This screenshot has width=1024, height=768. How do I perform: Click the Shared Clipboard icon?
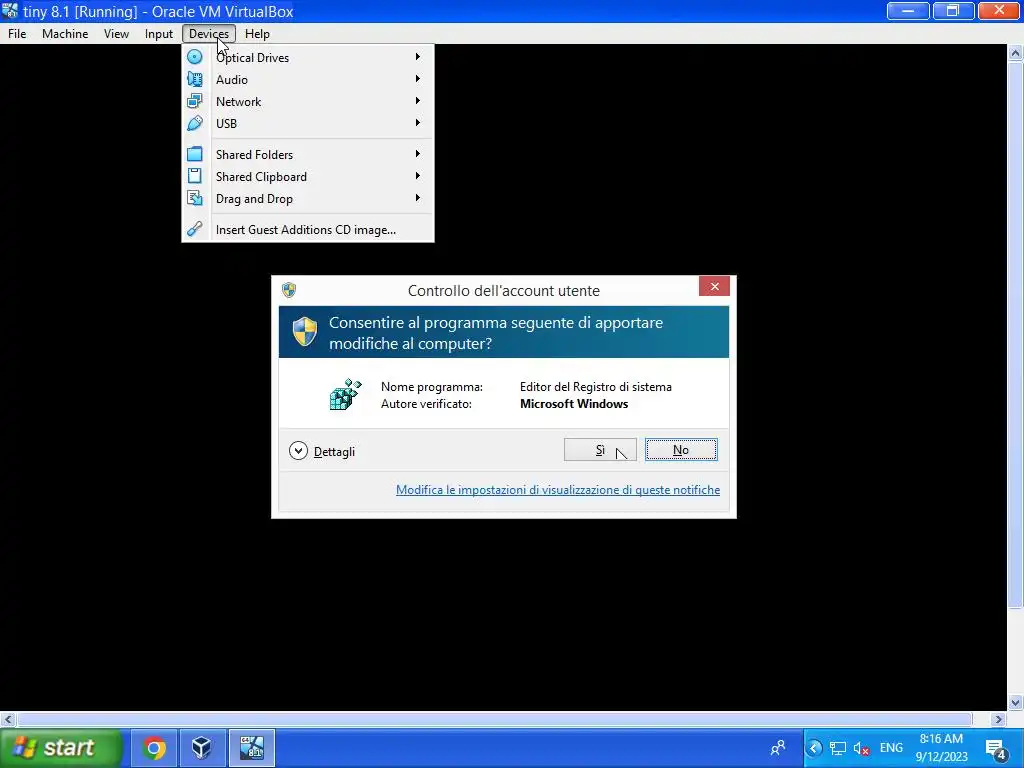195,176
